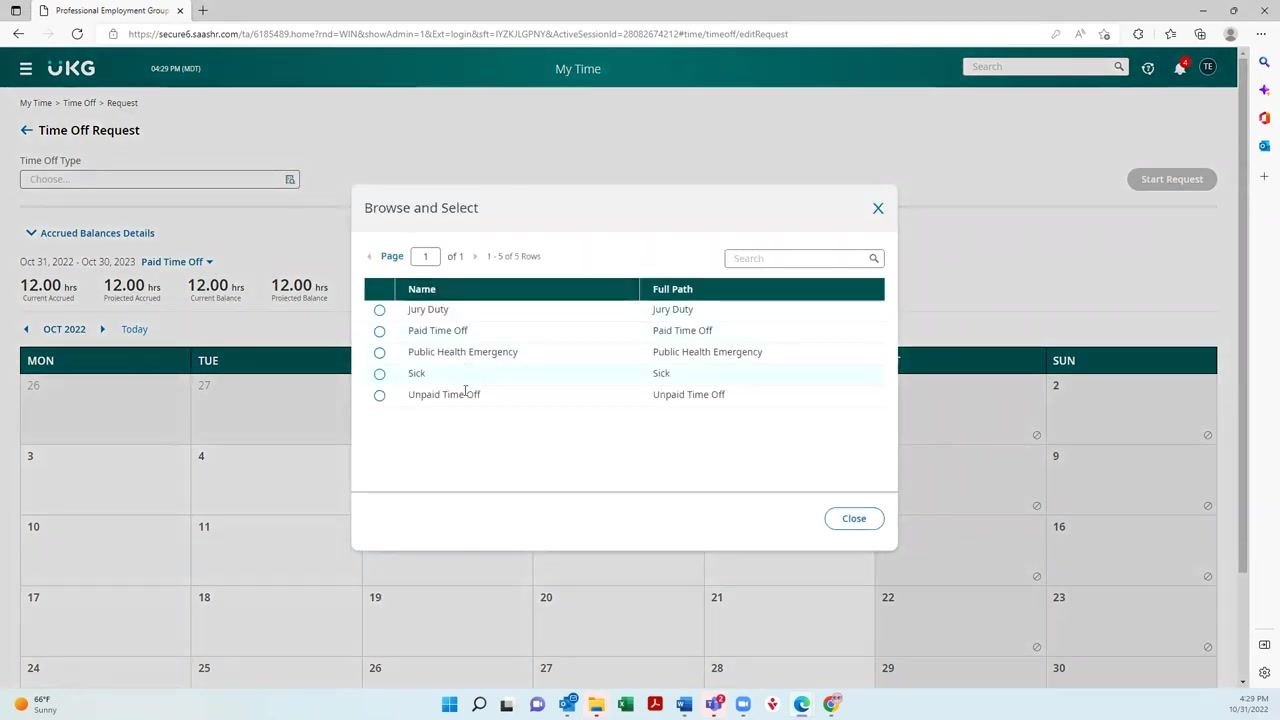Select the Paid Time Off radio button
1280x720 pixels.
pyautogui.click(x=379, y=331)
